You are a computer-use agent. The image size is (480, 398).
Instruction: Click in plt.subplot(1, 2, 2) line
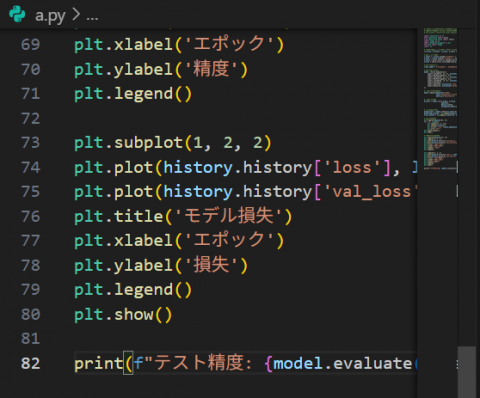[x=173, y=143]
